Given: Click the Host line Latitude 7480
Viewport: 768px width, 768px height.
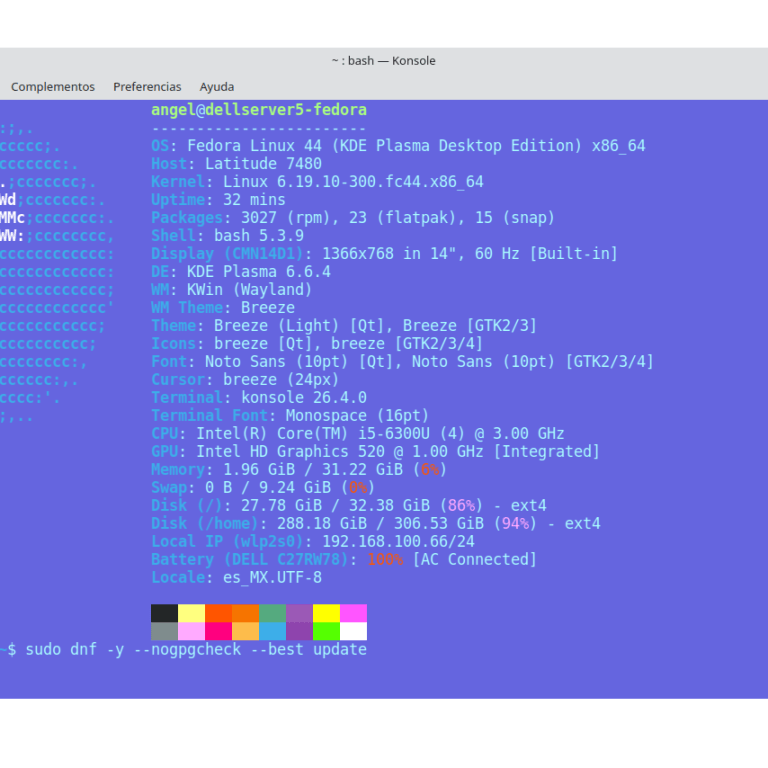Looking at the screenshot, I should coord(237,164).
